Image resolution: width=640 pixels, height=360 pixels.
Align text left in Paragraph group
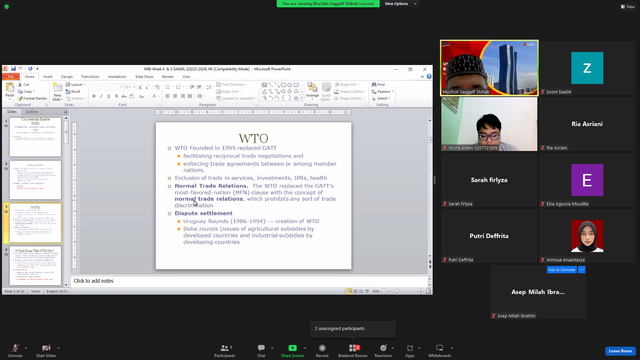coord(167,96)
